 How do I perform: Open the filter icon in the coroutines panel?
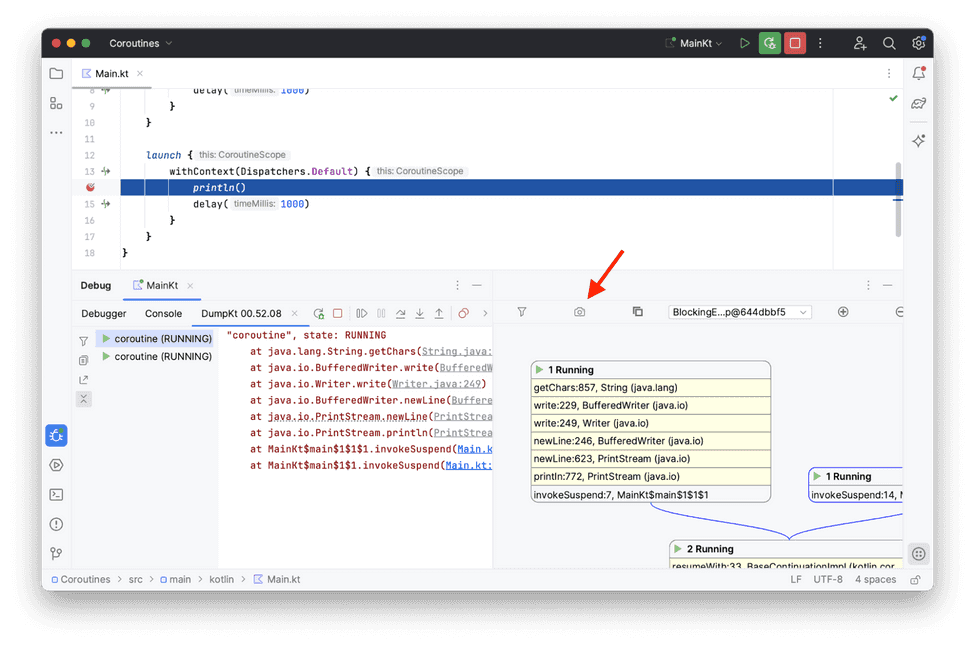coord(521,312)
